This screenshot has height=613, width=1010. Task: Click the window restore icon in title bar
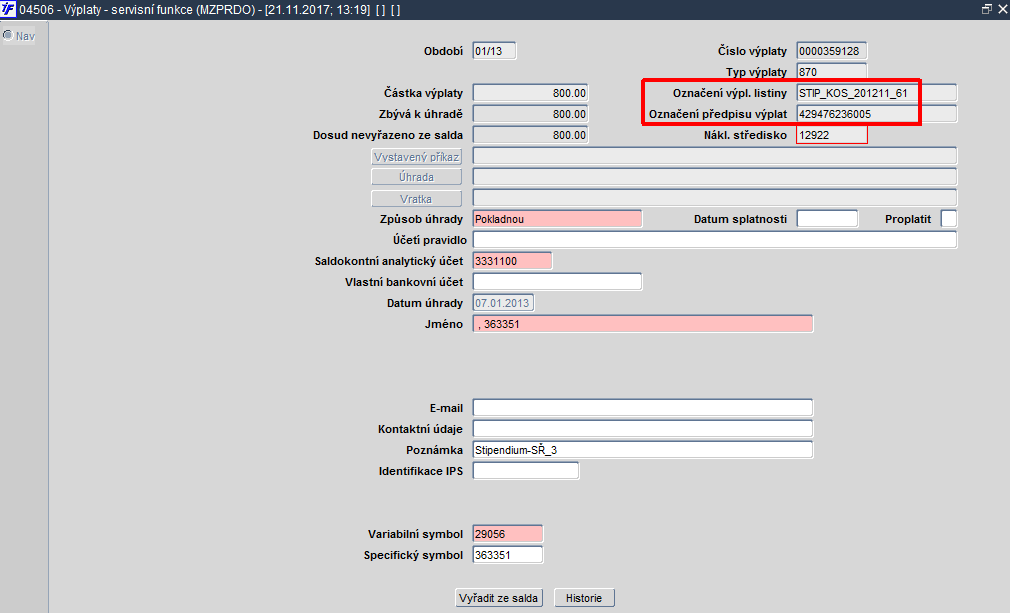point(987,9)
